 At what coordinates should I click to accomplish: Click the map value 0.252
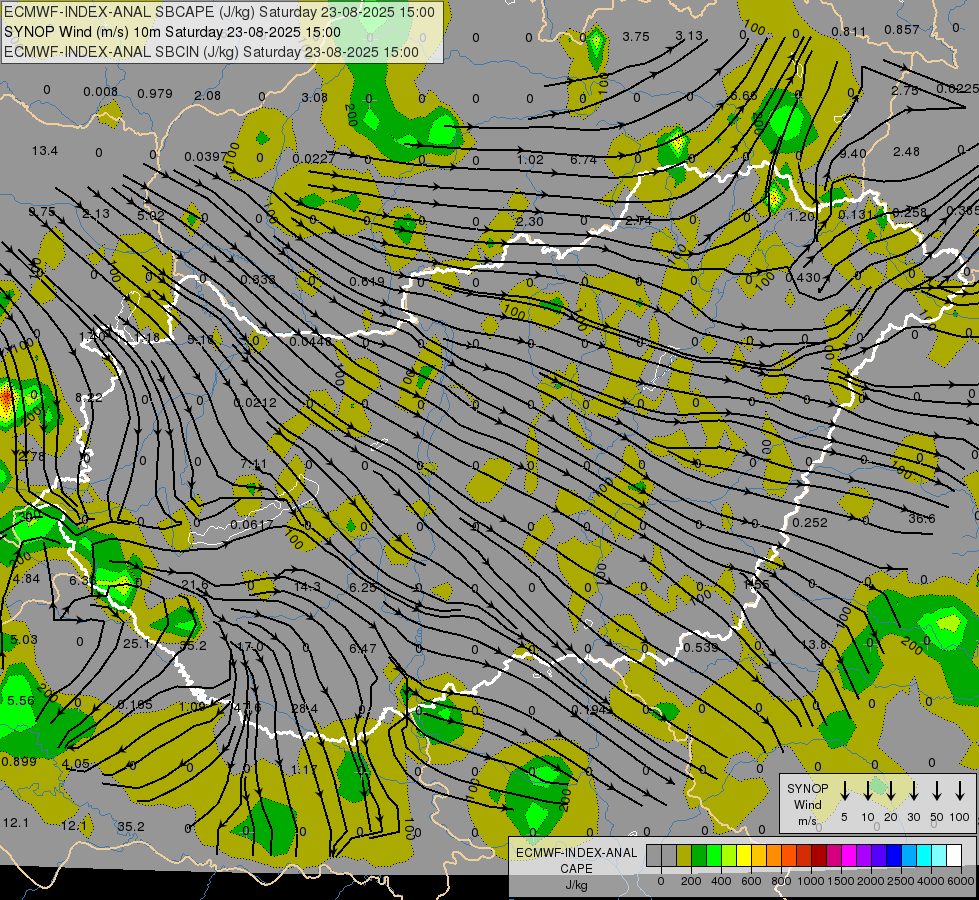tap(810, 522)
